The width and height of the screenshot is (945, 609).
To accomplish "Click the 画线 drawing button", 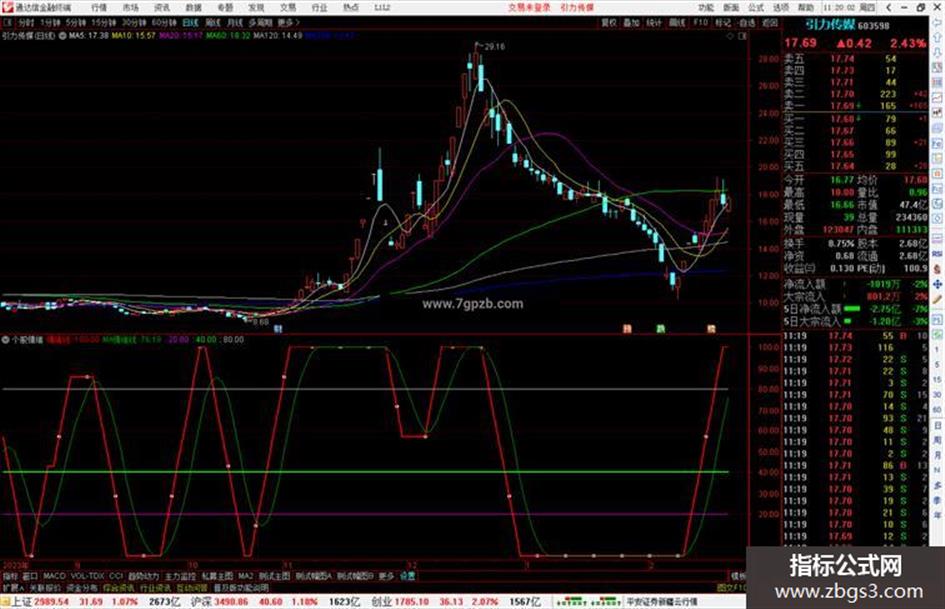I will pos(677,22).
